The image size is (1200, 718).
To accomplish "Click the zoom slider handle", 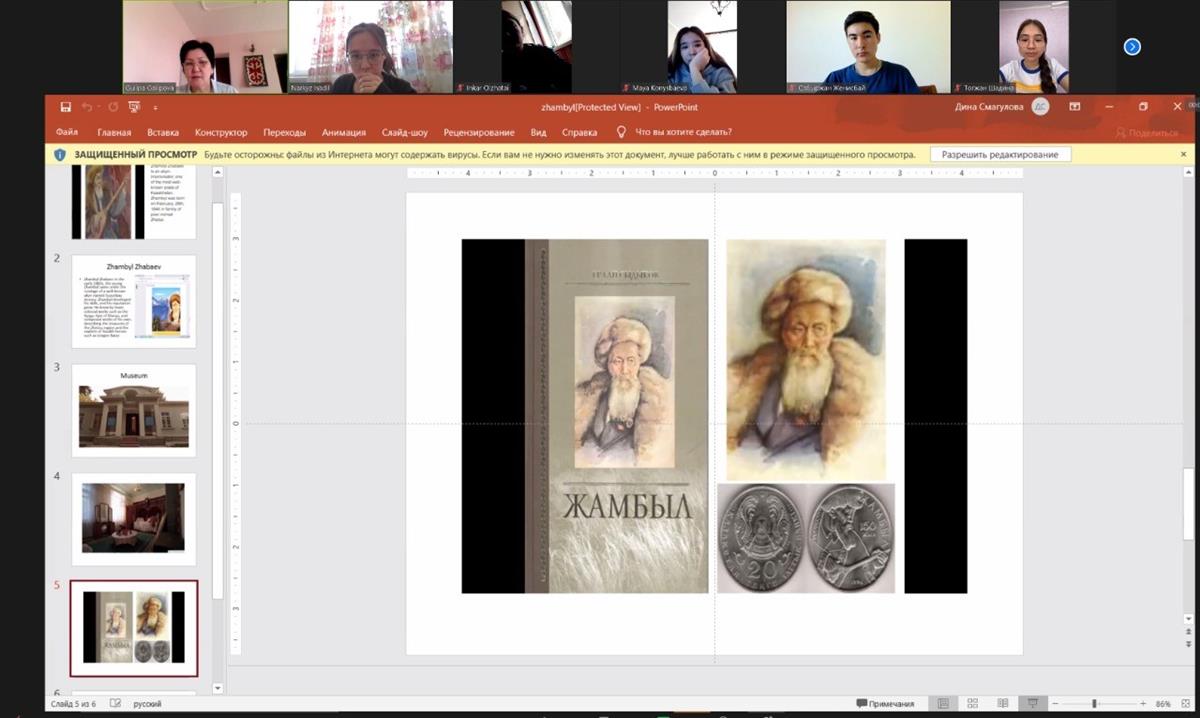I will [x=1094, y=704].
